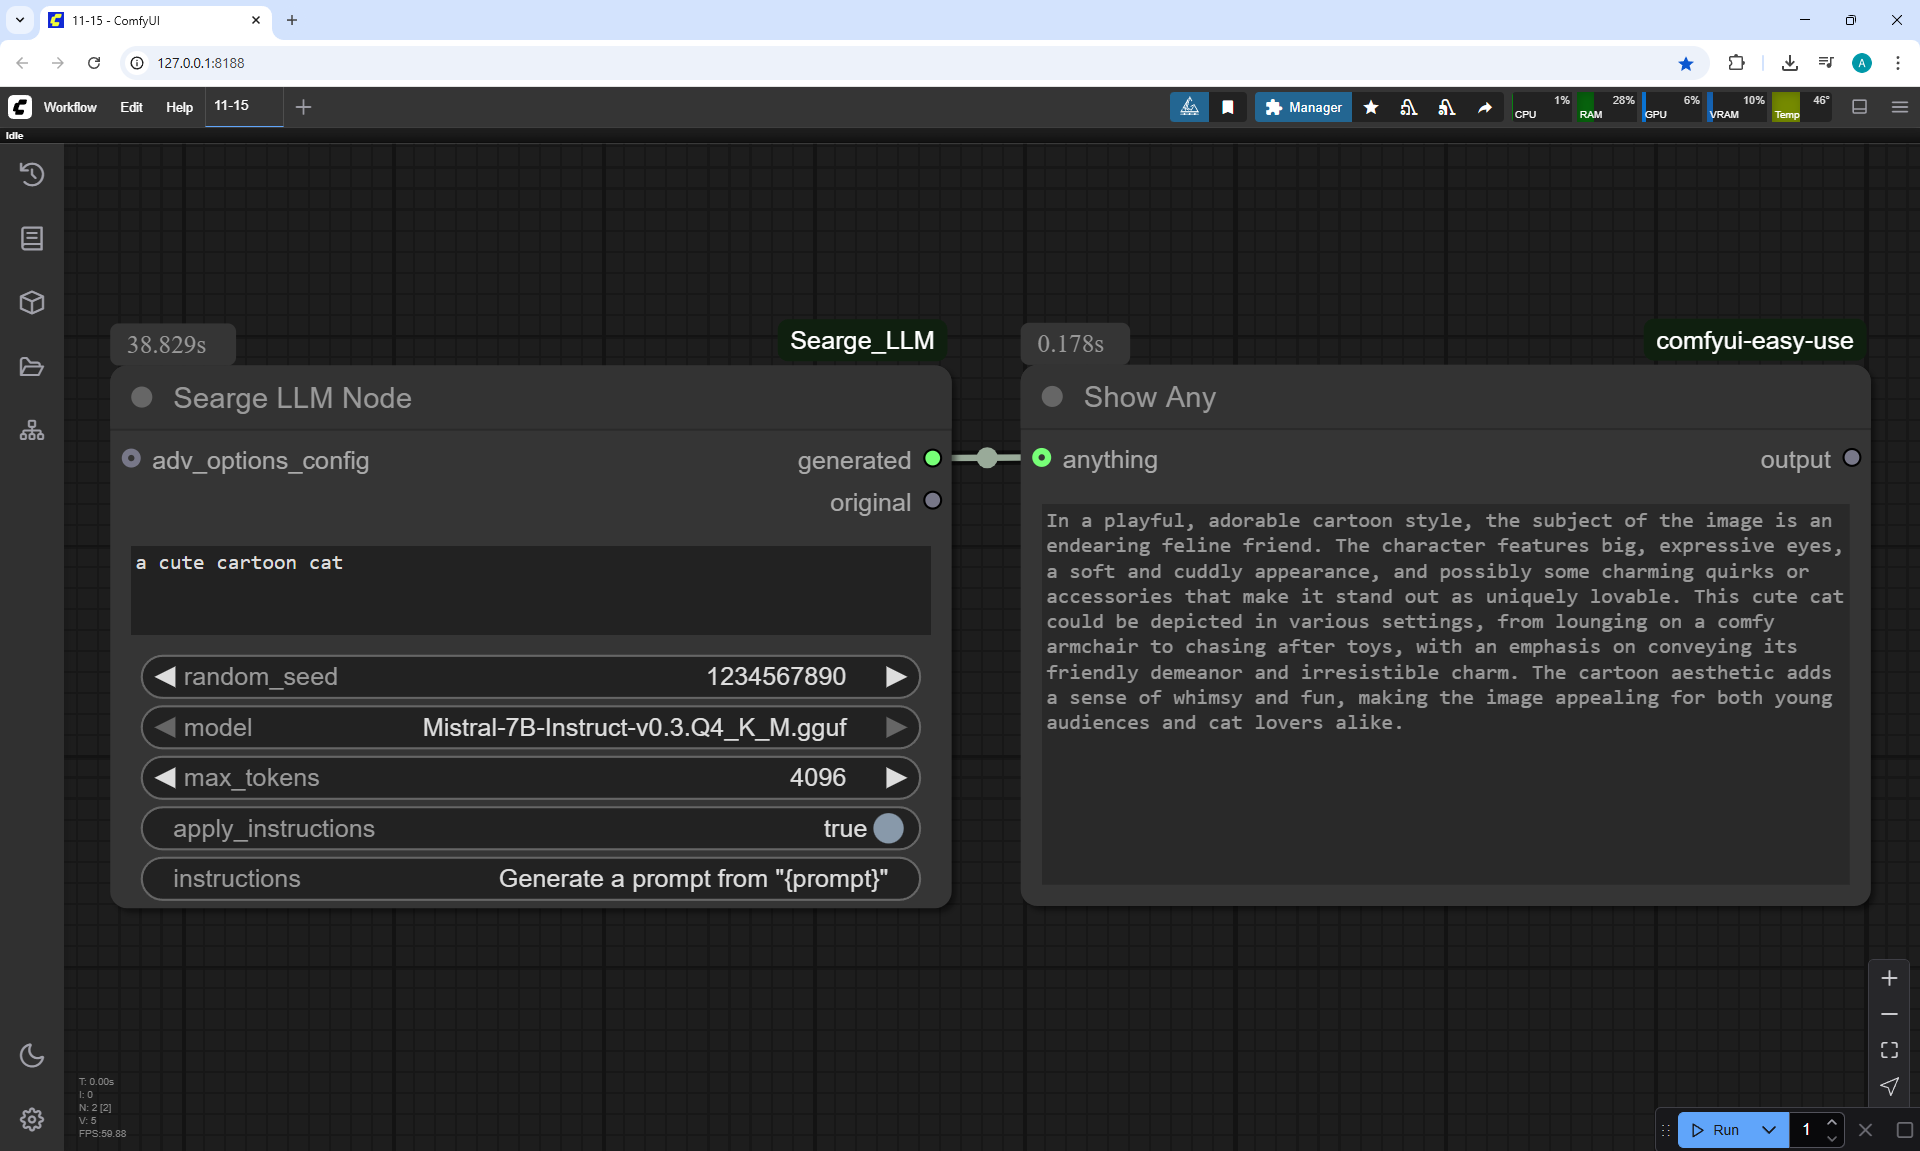This screenshot has height=1151, width=1920.
Task: Increase random_seed with right arrow
Action: coord(896,677)
